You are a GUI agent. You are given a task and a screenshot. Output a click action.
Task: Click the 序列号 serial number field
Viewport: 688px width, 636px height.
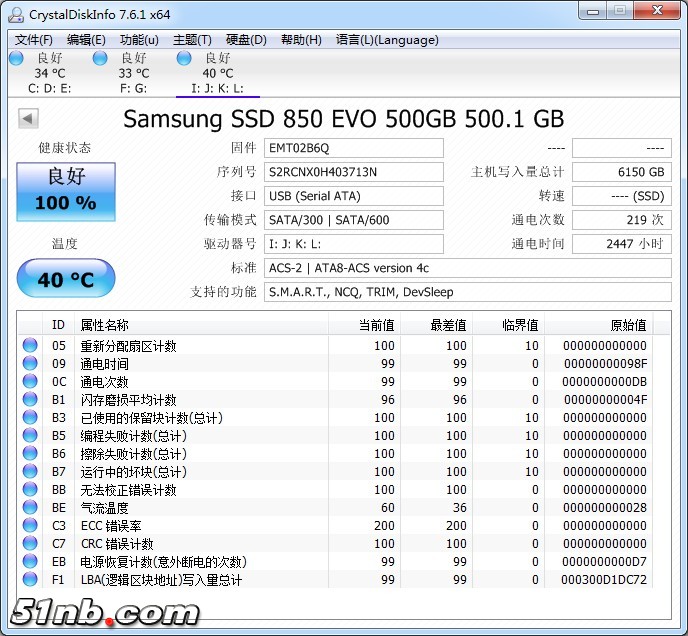354,172
